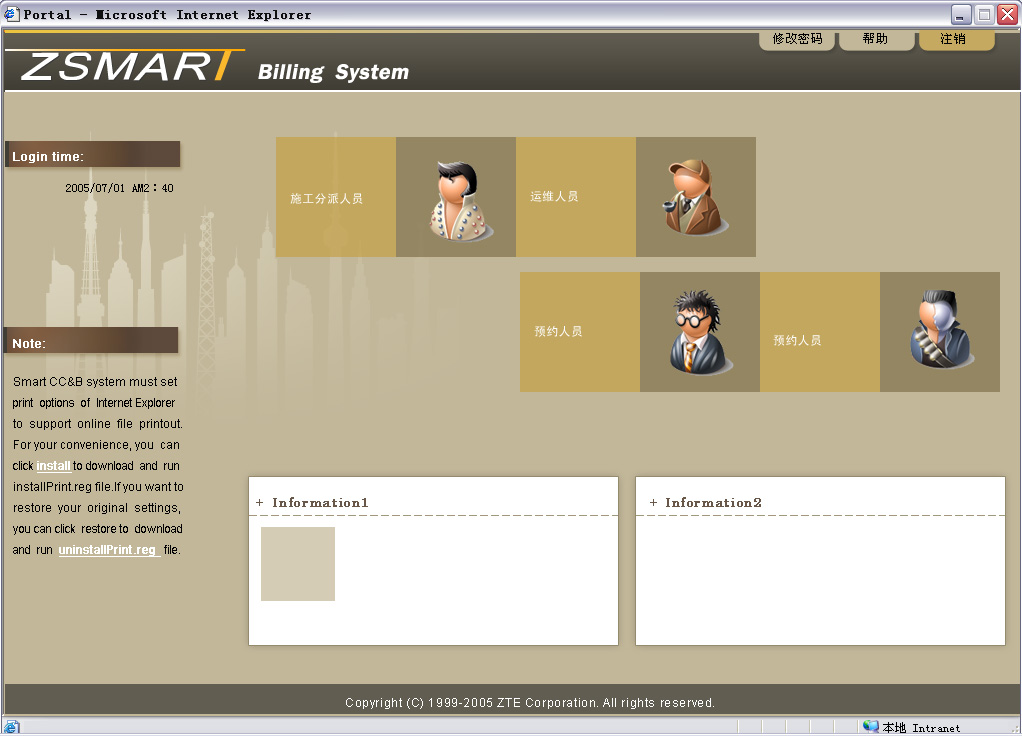Click the ZSMART Billing System logo

[x=215, y=66]
